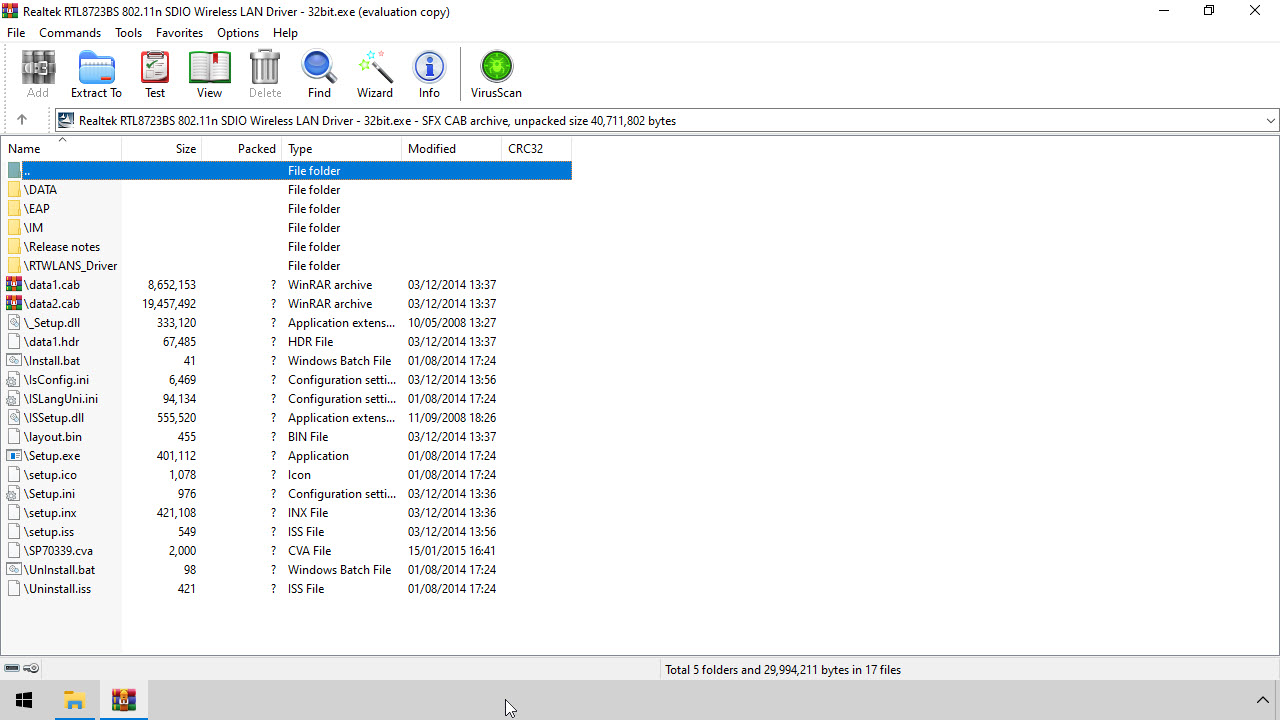Open WinRAR from the Windows taskbar
The width and height of the screenshot is (1280, 720).
(x=124, y=700)
